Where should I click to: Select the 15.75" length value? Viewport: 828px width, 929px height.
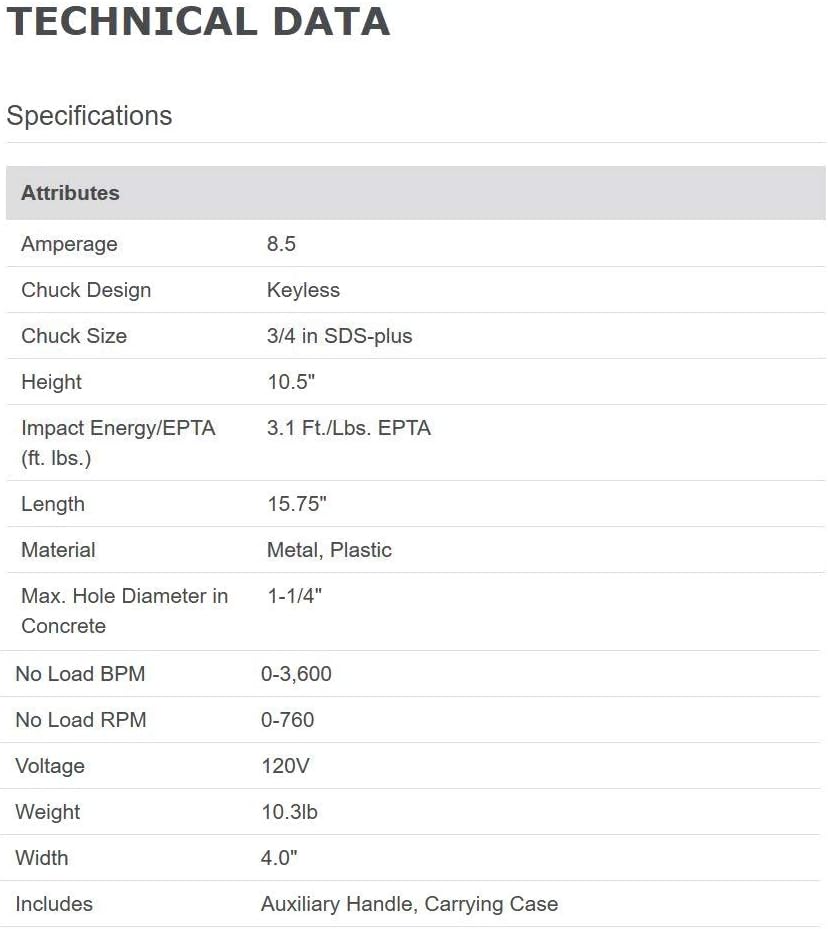[x=297, y=504]
